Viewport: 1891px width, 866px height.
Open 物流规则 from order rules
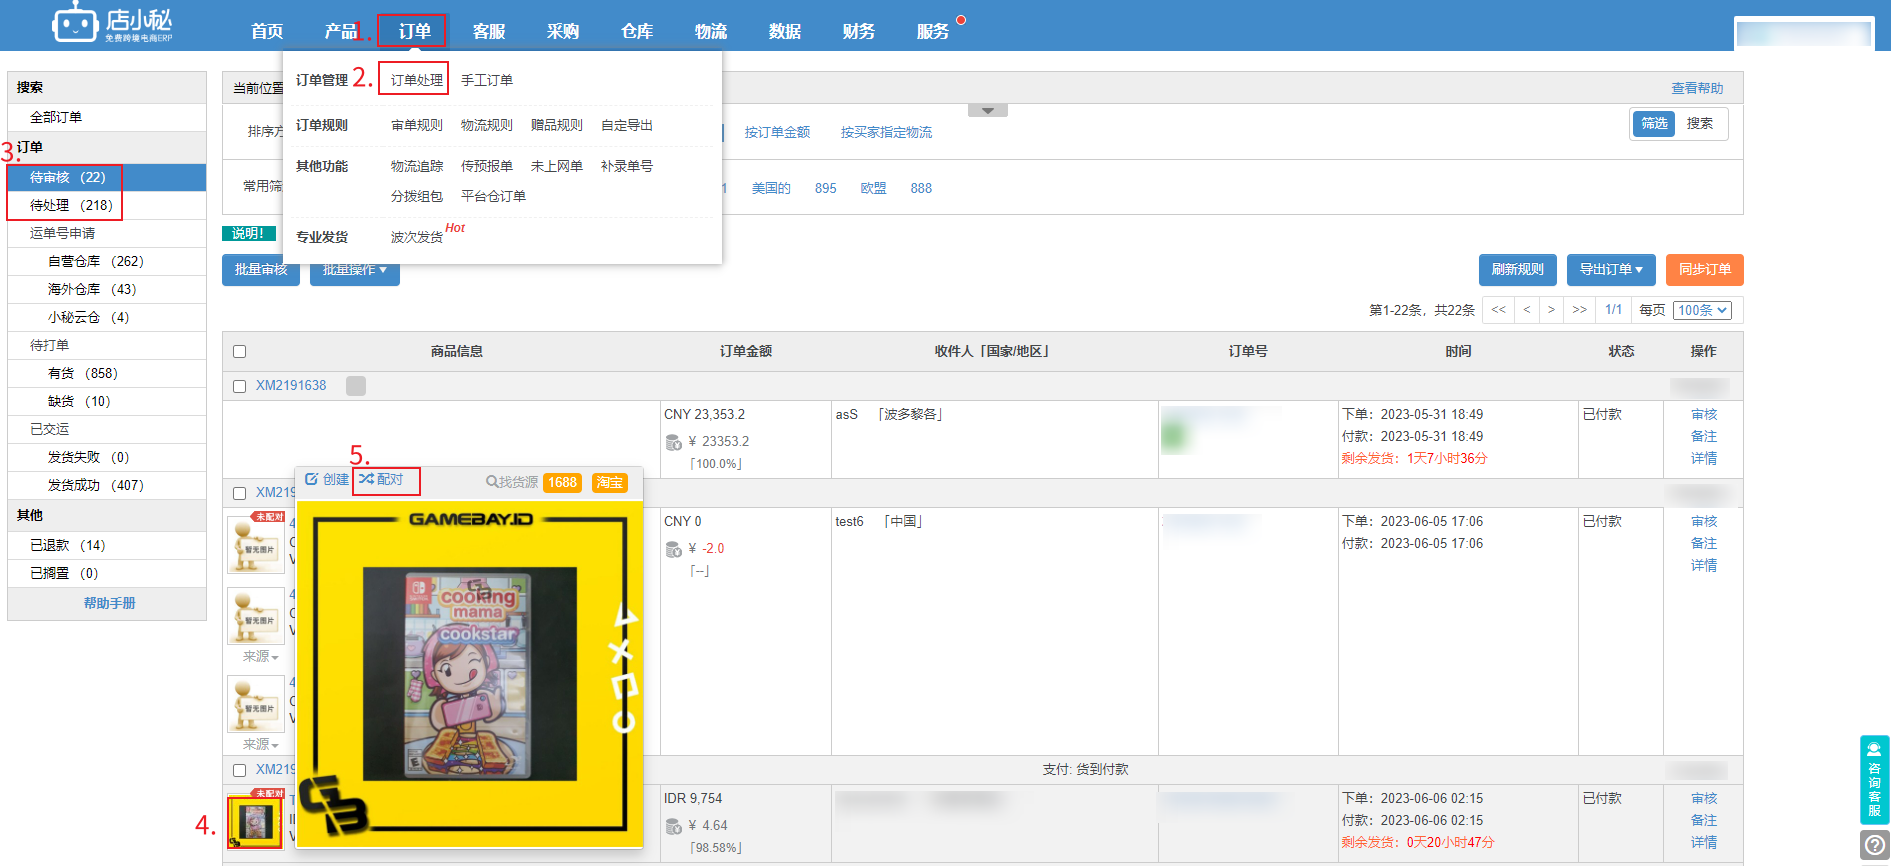[x=487, y=125]
